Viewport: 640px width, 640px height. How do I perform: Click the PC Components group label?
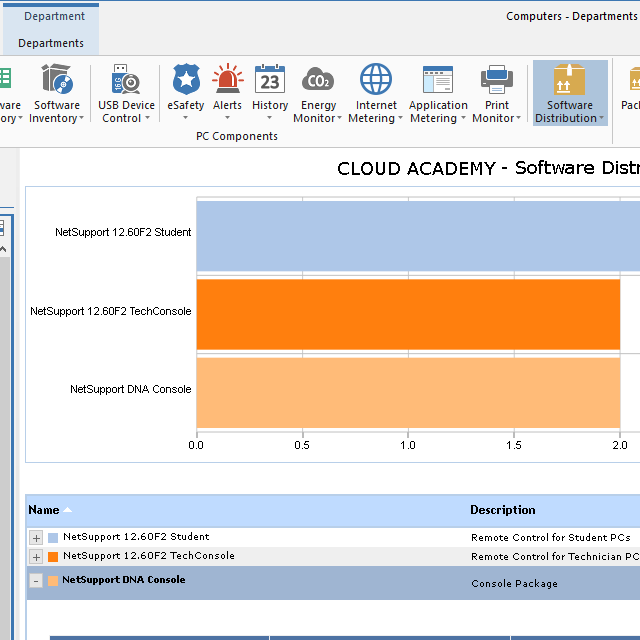(x=237, y=136)
